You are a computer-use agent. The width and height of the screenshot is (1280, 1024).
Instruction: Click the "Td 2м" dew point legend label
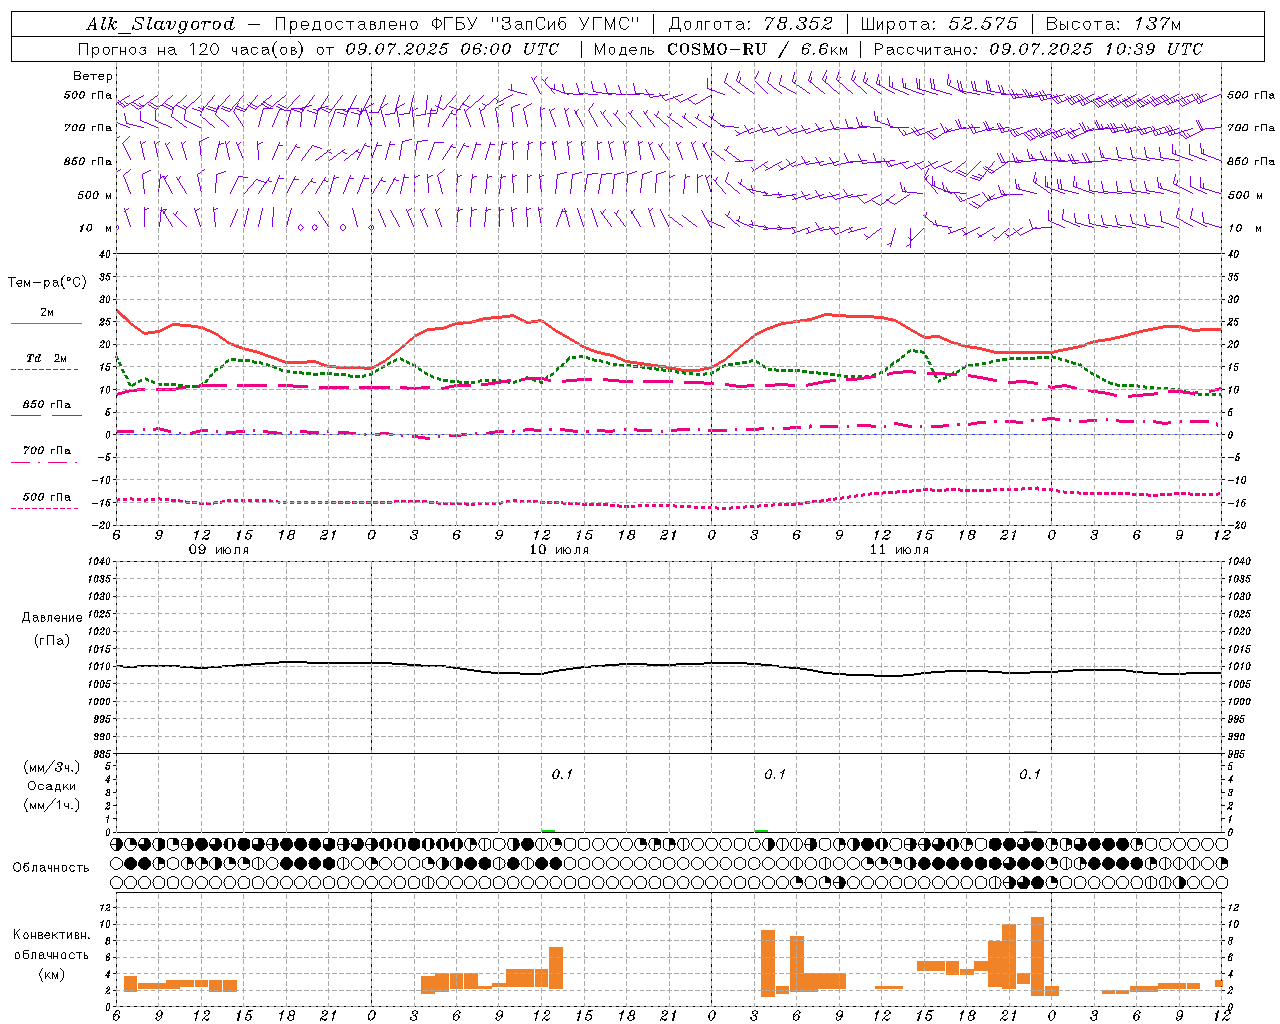pyautogui.click(x=46, y=358)
